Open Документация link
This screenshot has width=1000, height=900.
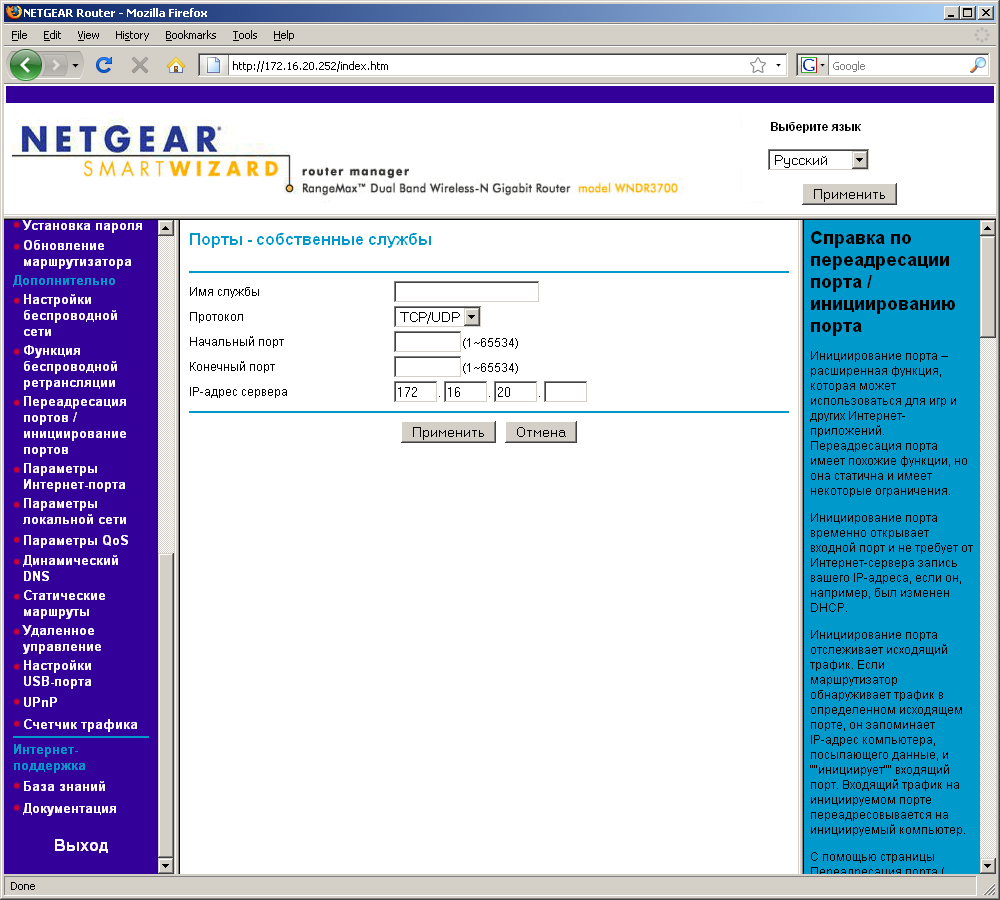pyautogui.click(x=70, y=808)
